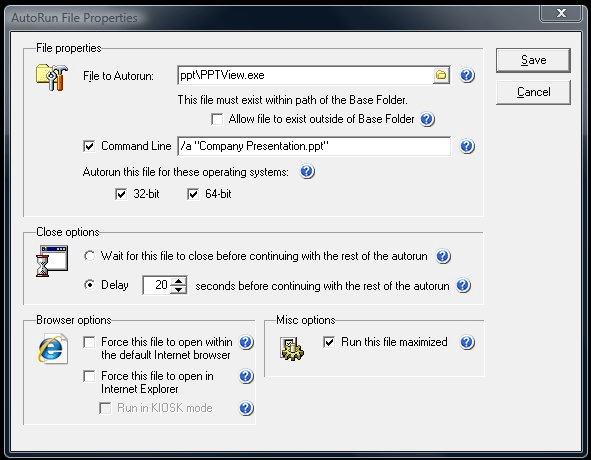Open help for Wait for file to close

[443, 256]
